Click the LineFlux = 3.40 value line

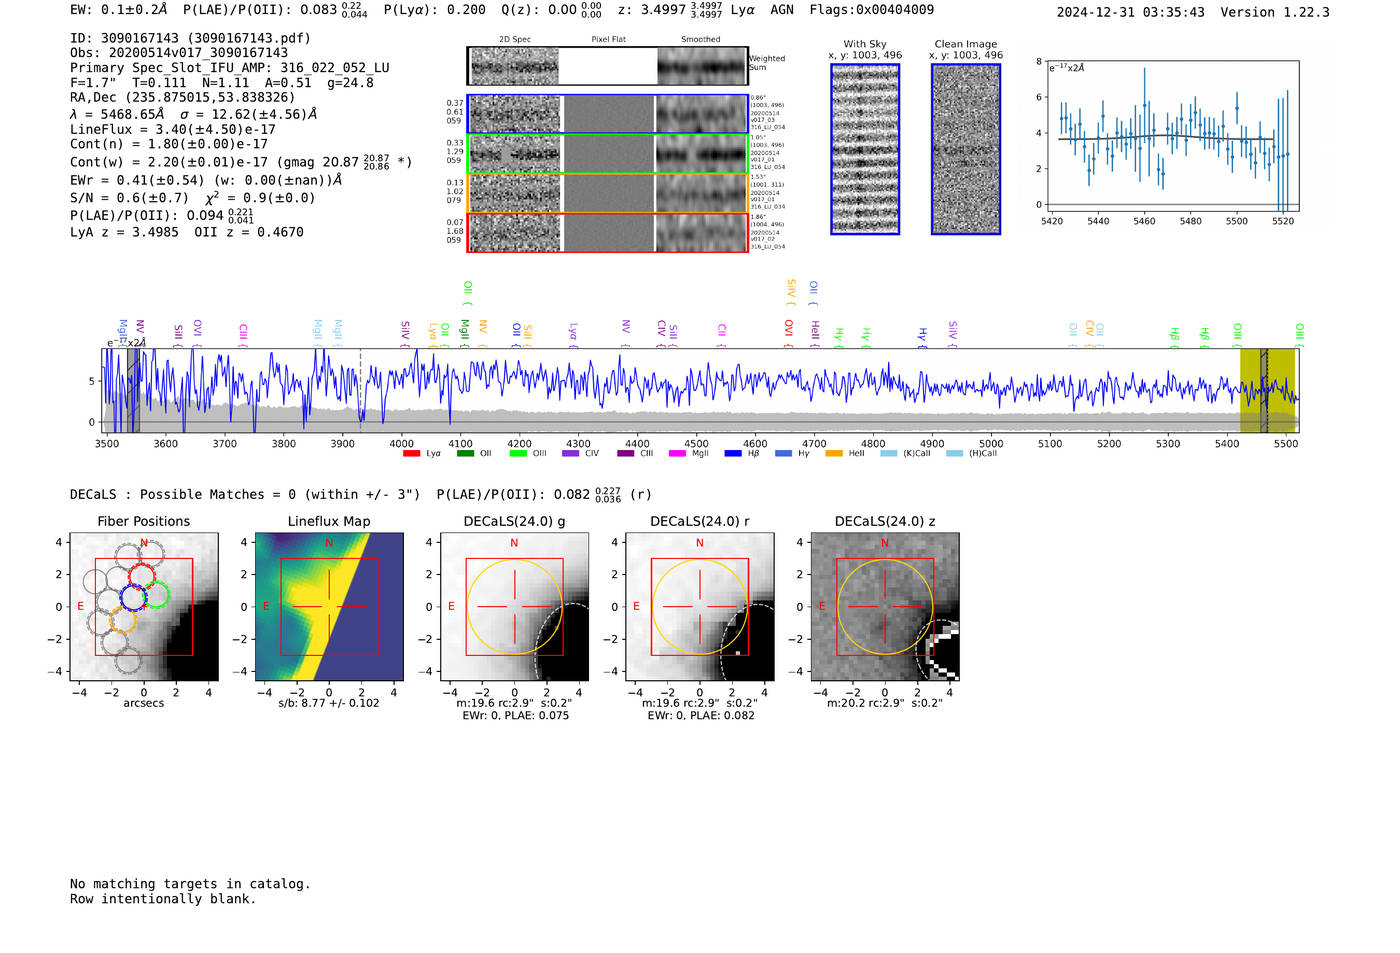[x=173, y=129]
